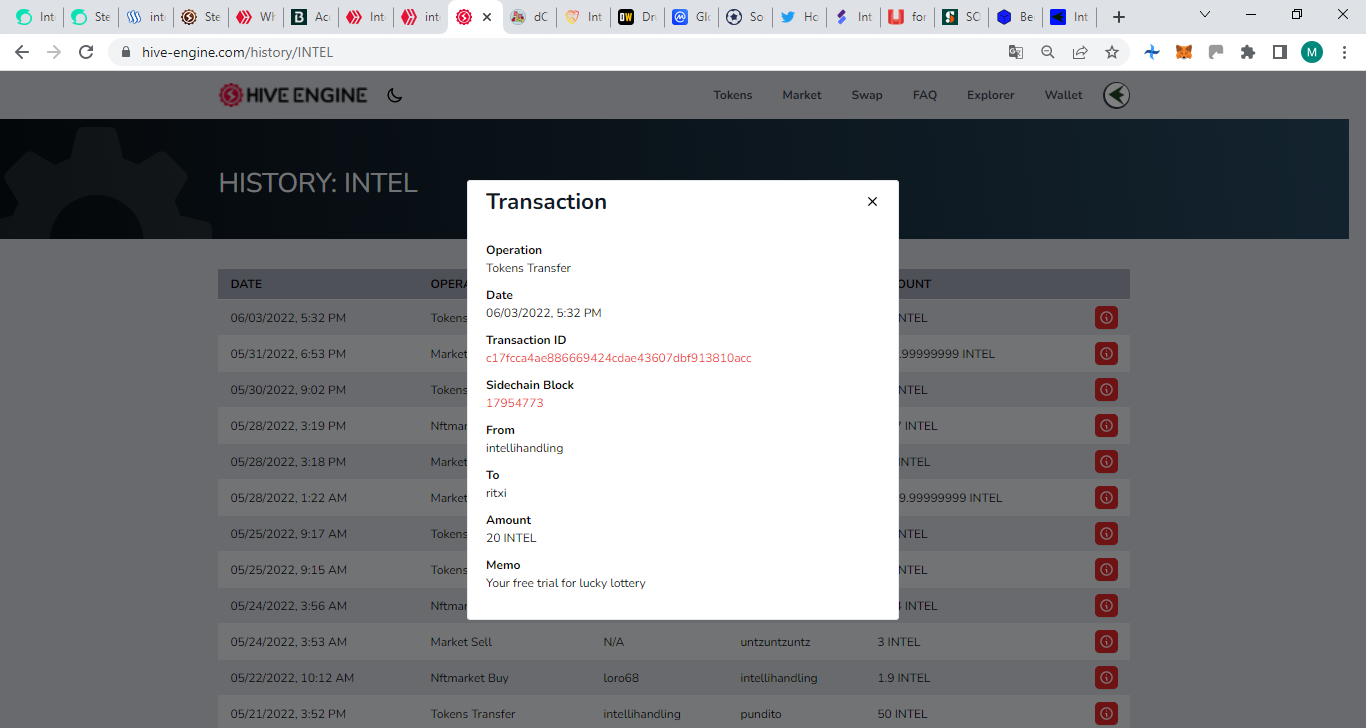
Task: Open a new browser tab
Action: point(1119,17)
